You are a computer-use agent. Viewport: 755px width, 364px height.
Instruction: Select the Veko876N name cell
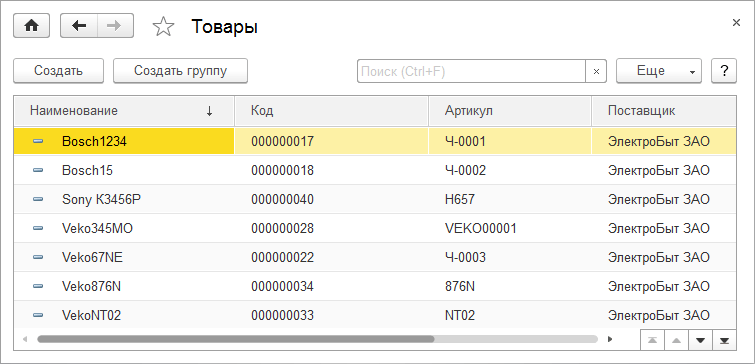(x=124, y=286)
